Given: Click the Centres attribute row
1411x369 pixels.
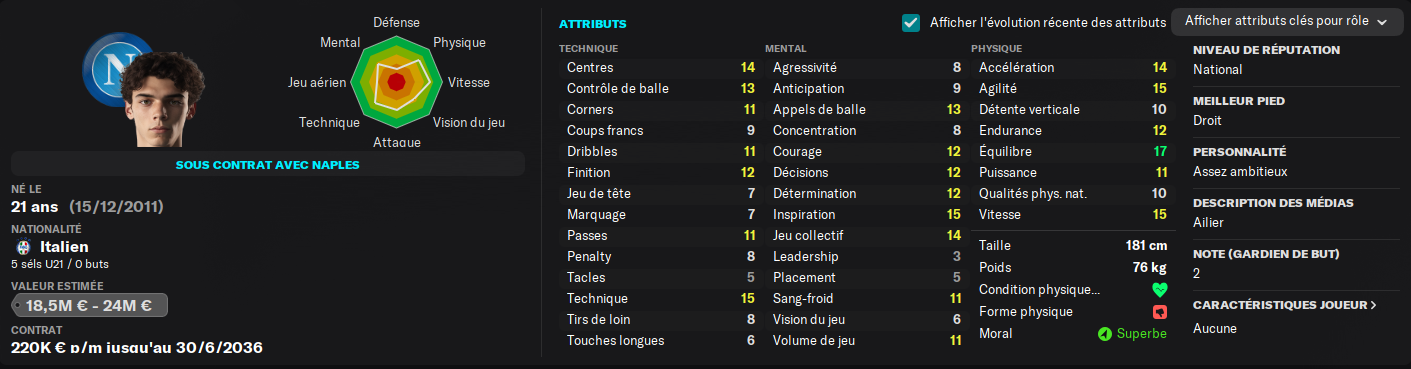Looking at the screenshot, I should click(660, 68).
